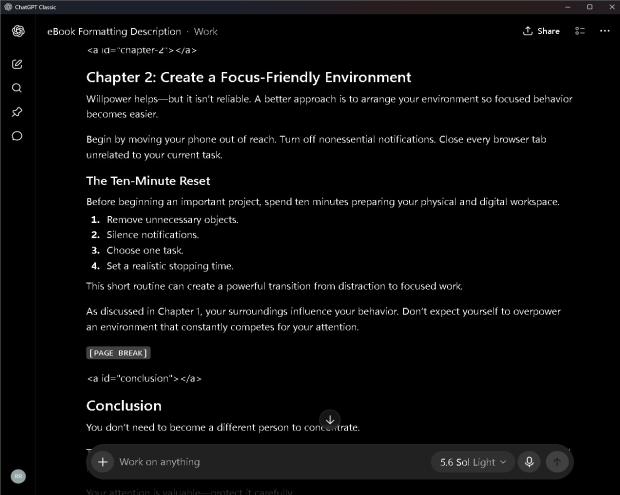Toggle the list view icon beside Share
620x495 pixels.
tap(580, 31)
